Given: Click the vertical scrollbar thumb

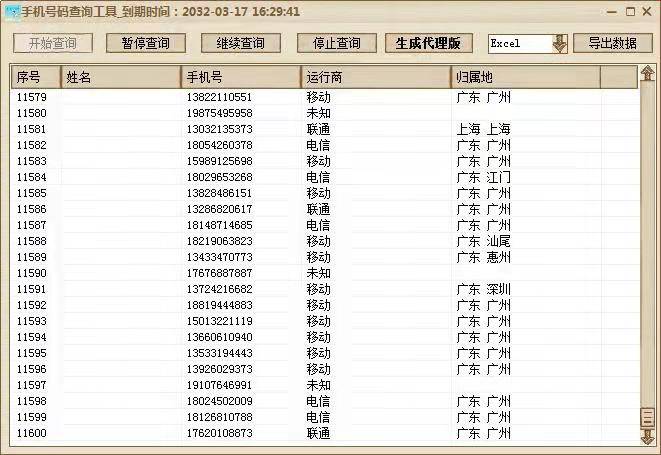Looking at the screenshot, I should tap(647, 417).
